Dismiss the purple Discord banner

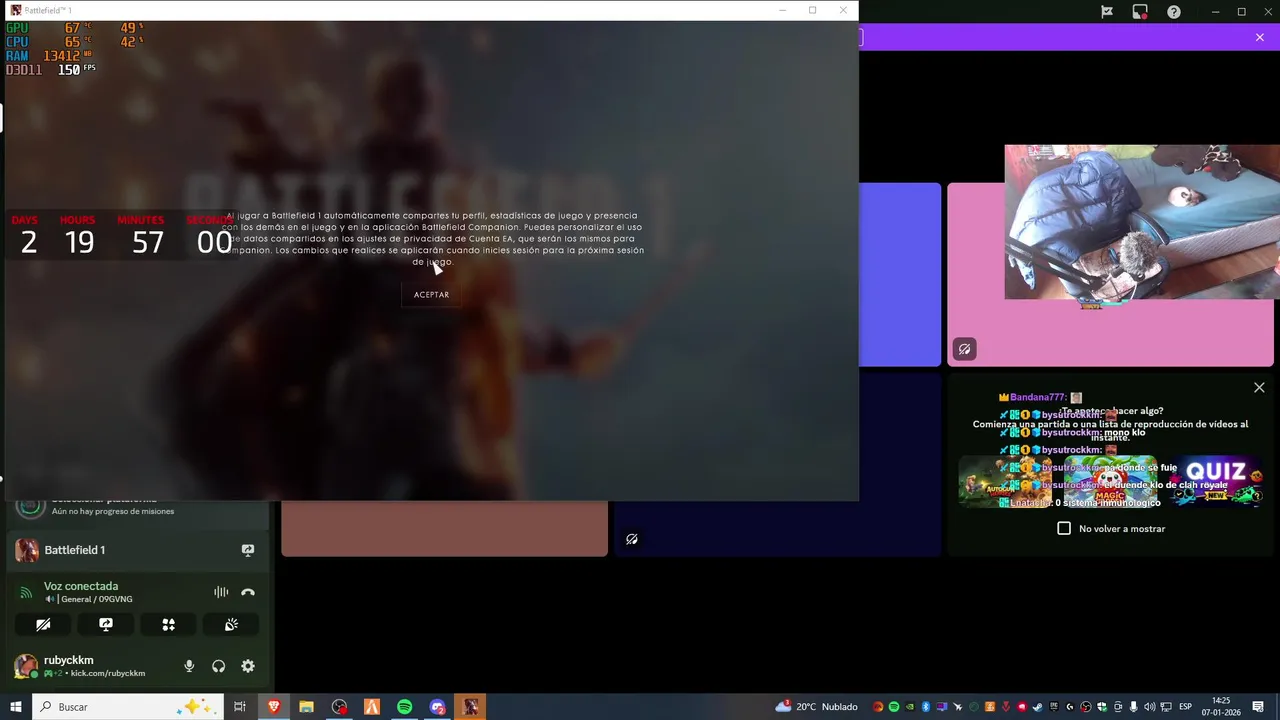1259,37
